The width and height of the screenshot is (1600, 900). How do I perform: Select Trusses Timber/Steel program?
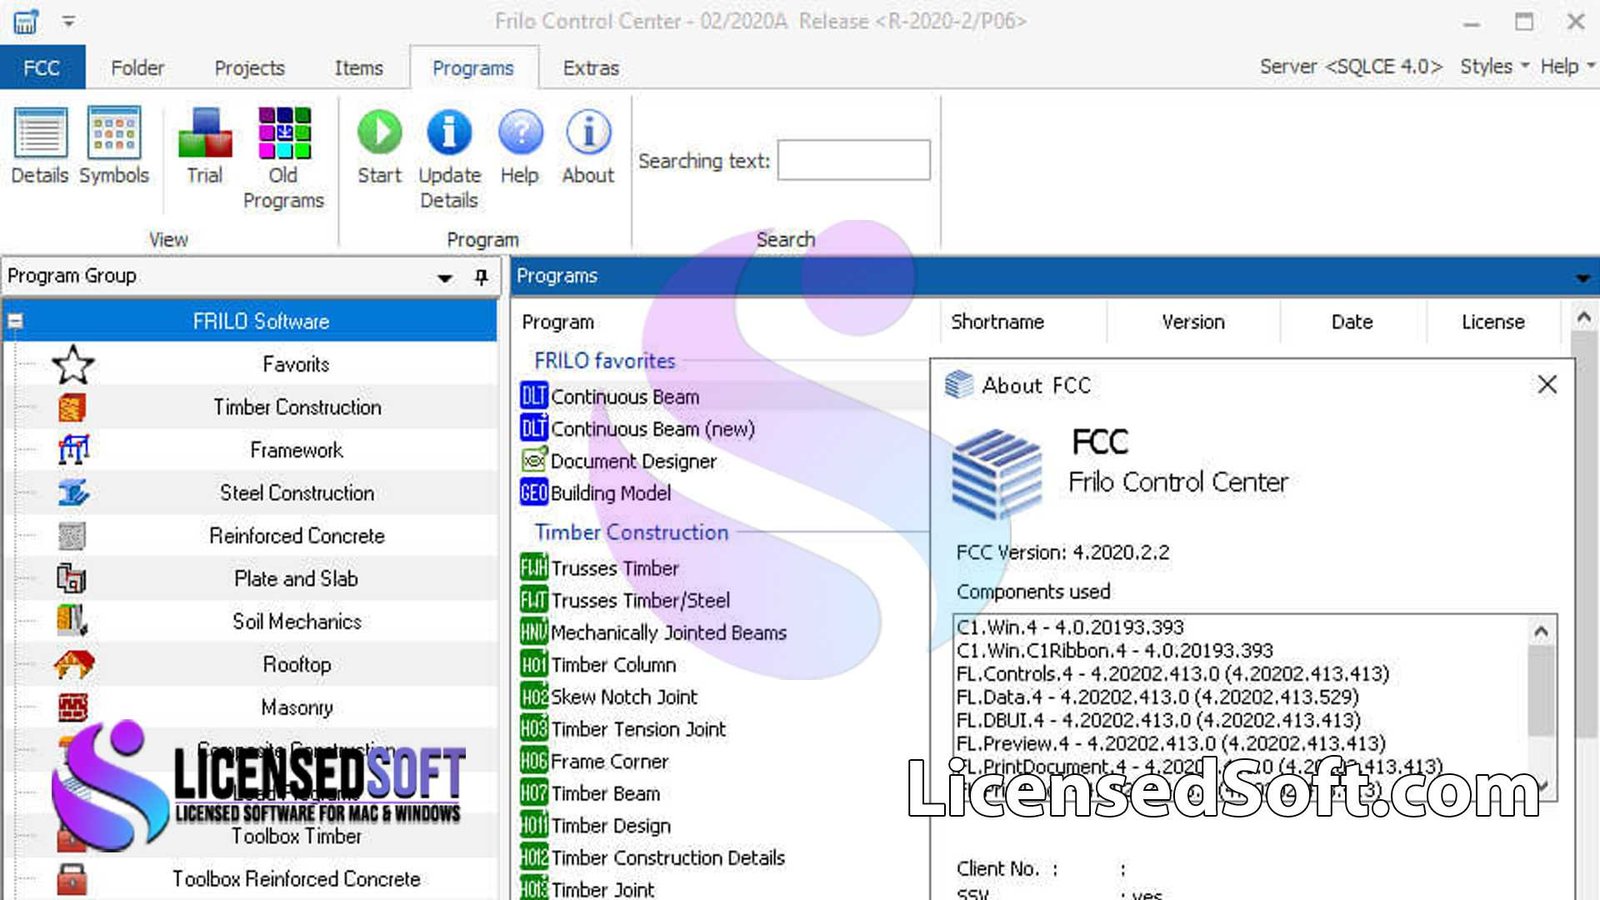[x=625, y=600]
